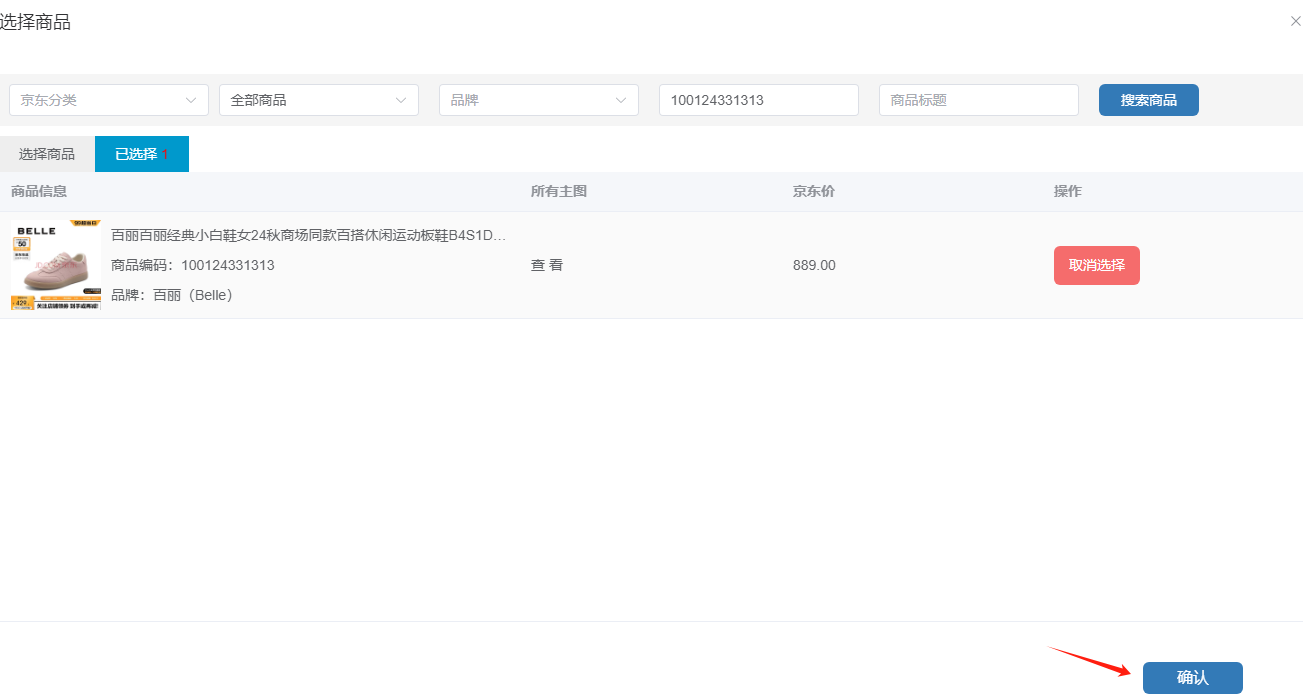Click the Belle pink shoe thumbnail
This screenshot has width=1315, height=695.
tap(56, 265)
